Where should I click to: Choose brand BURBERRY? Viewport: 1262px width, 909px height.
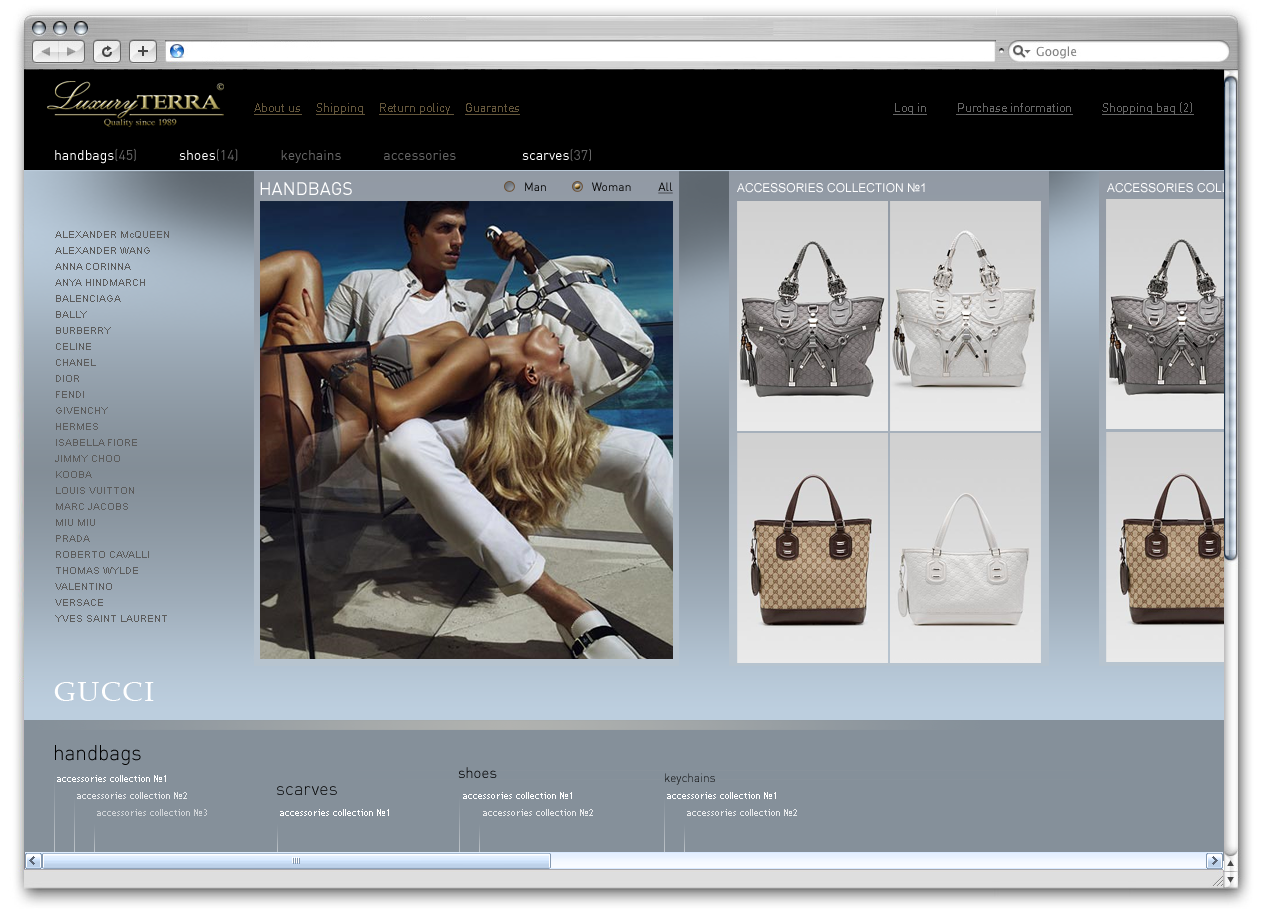coord(83,330)
